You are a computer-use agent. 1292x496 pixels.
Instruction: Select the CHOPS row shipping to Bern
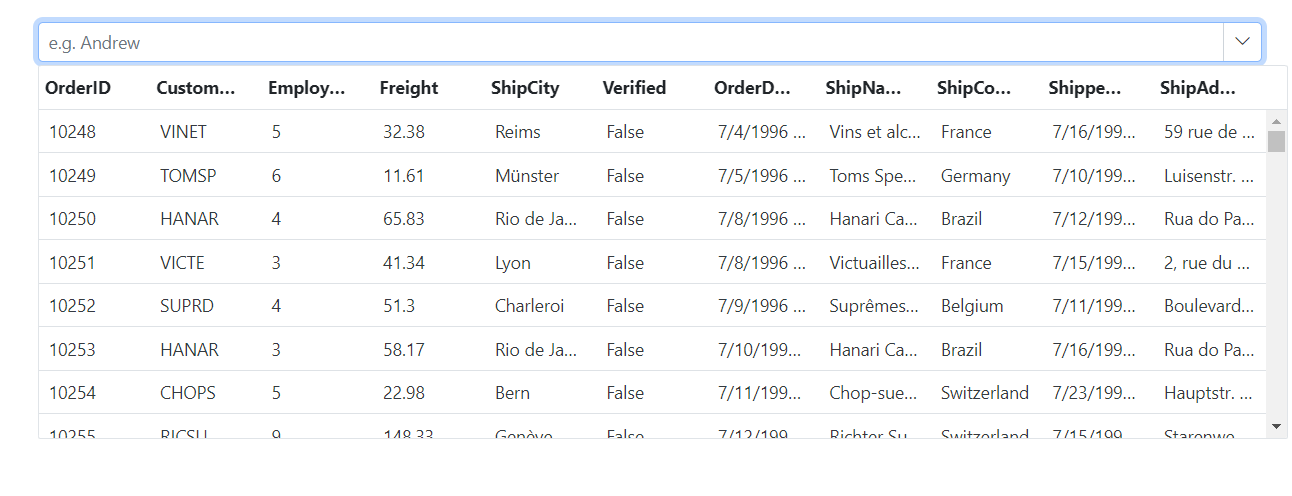coord(652,393)
